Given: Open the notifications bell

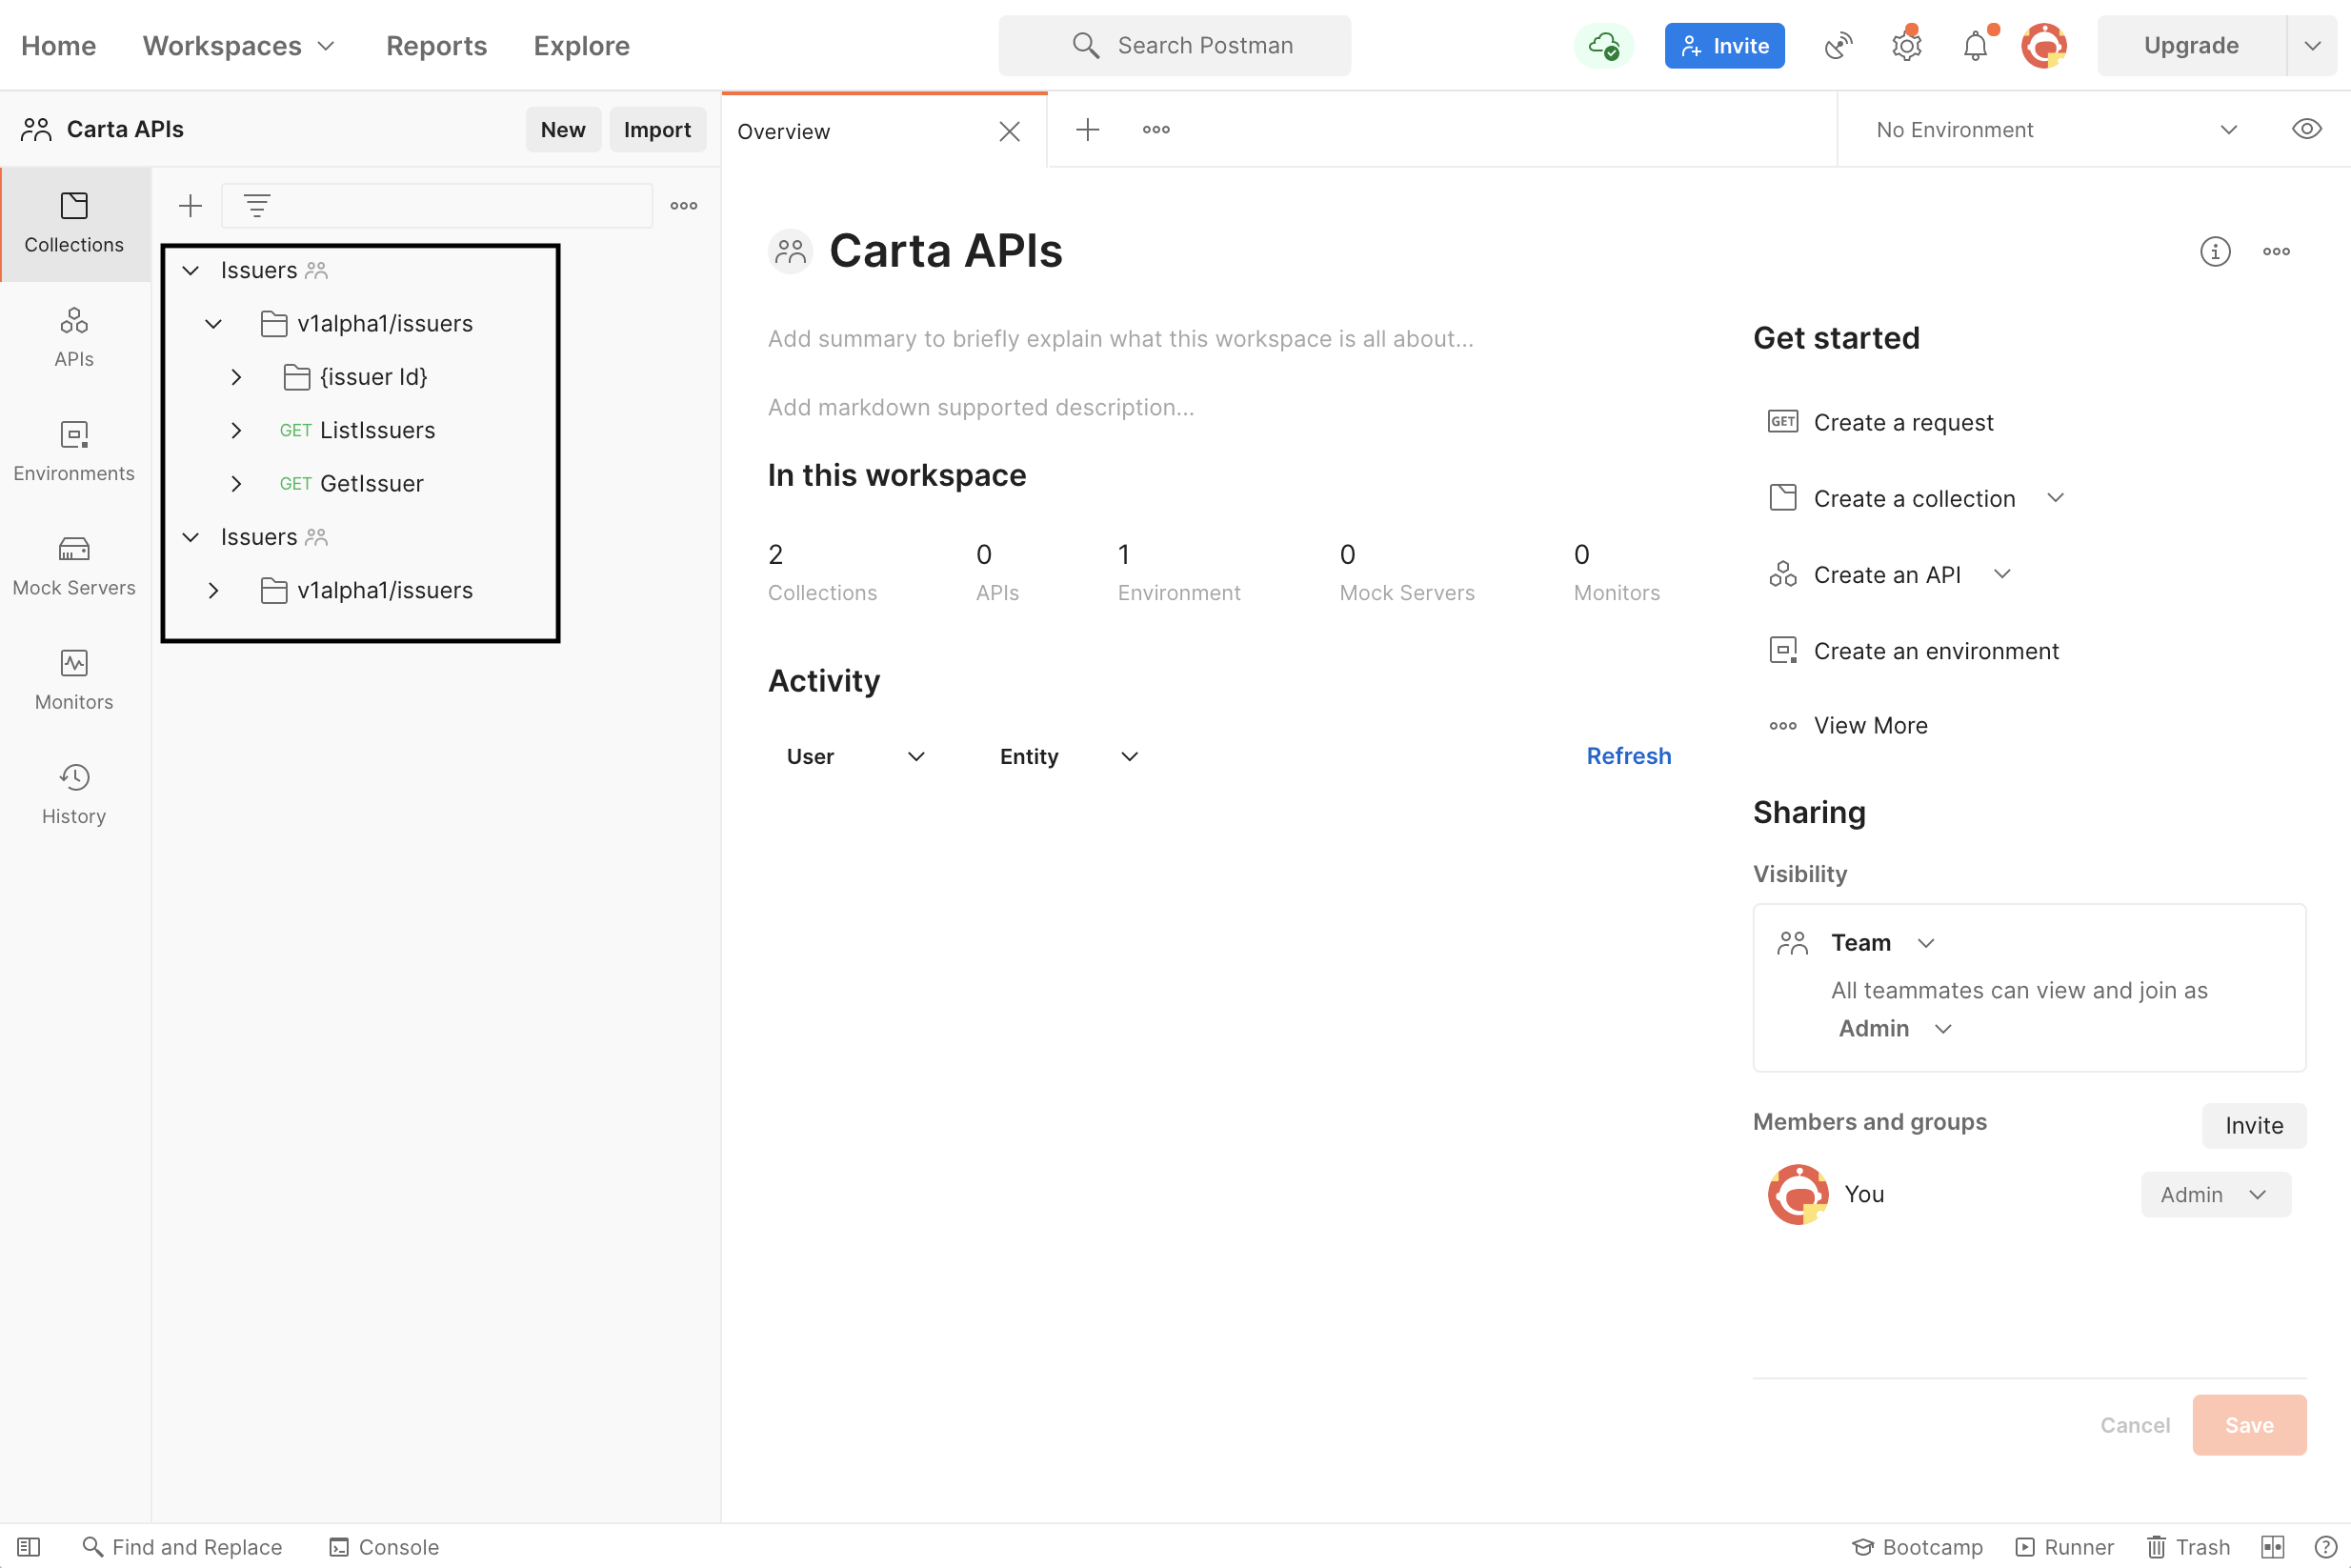Looking at the screenshot, I should click(1975, 46).
